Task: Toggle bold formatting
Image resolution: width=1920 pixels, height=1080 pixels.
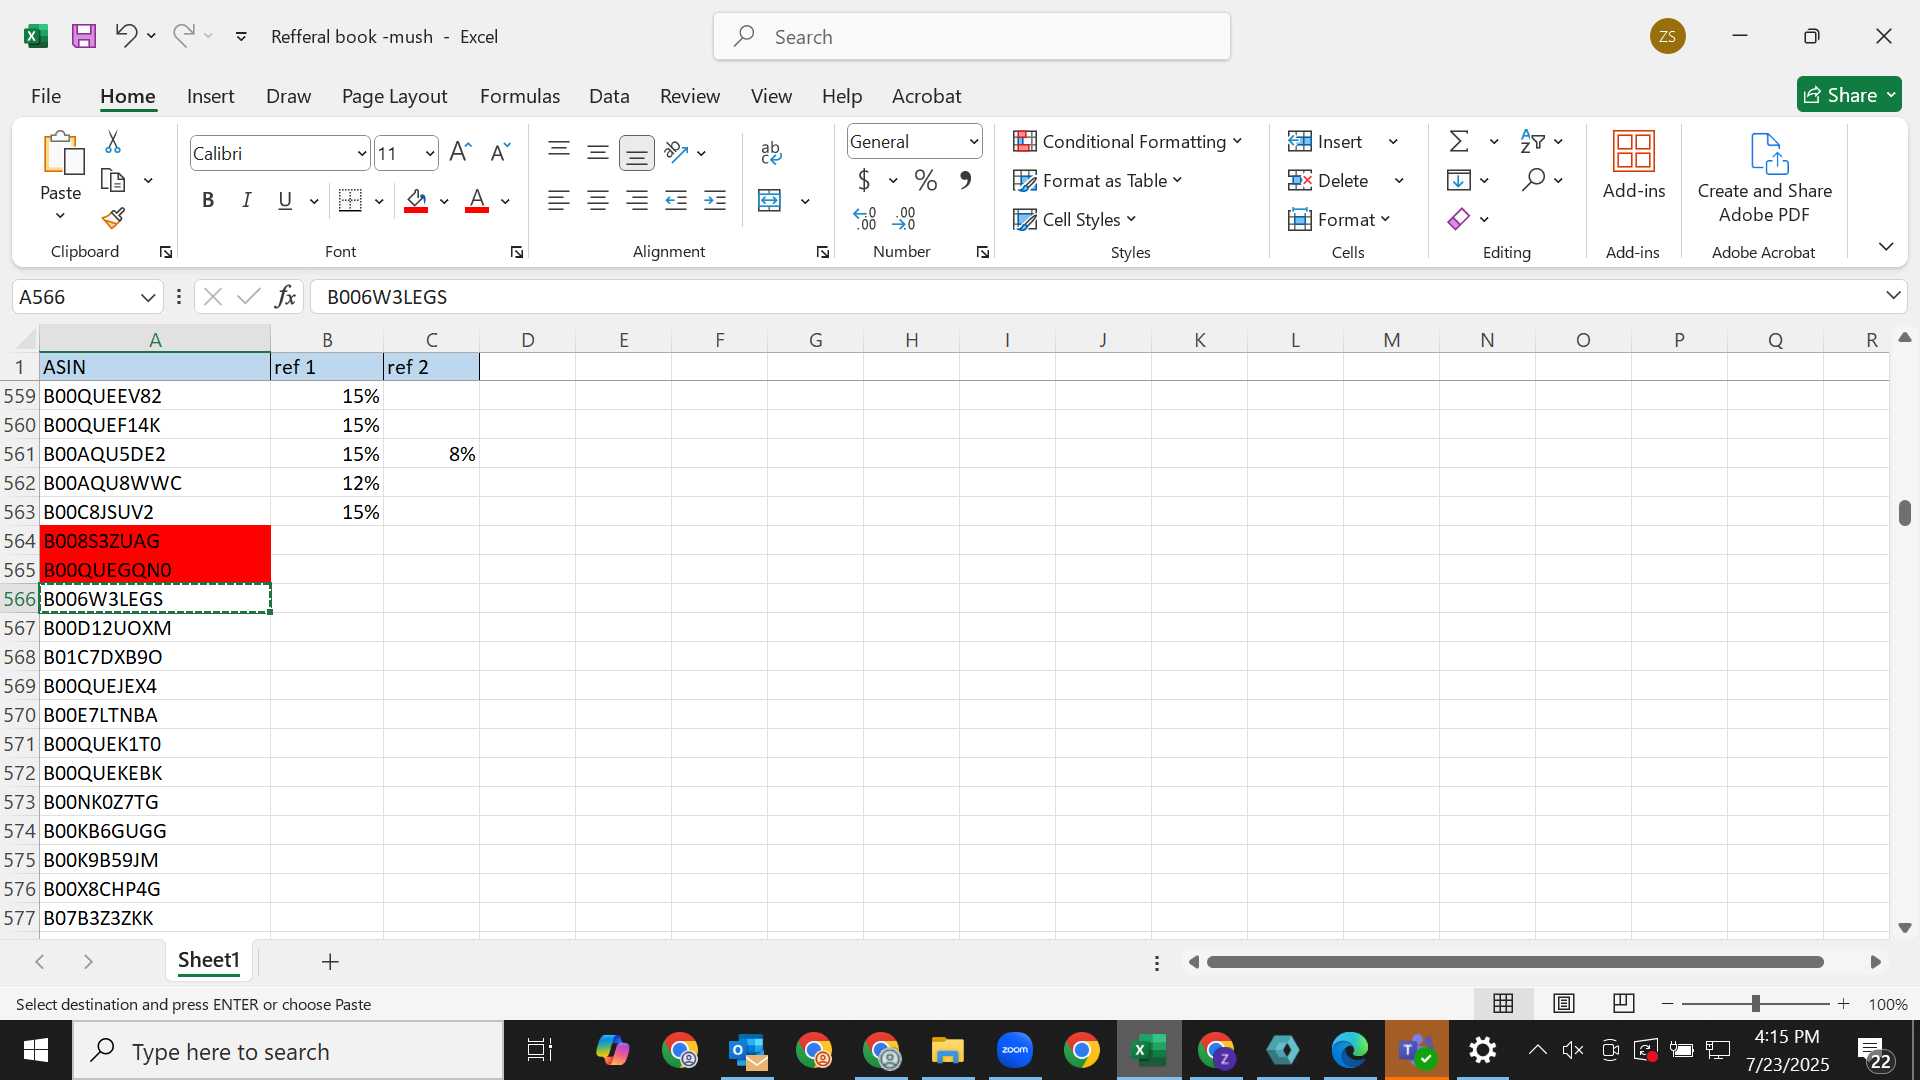Action: (208, 201)
